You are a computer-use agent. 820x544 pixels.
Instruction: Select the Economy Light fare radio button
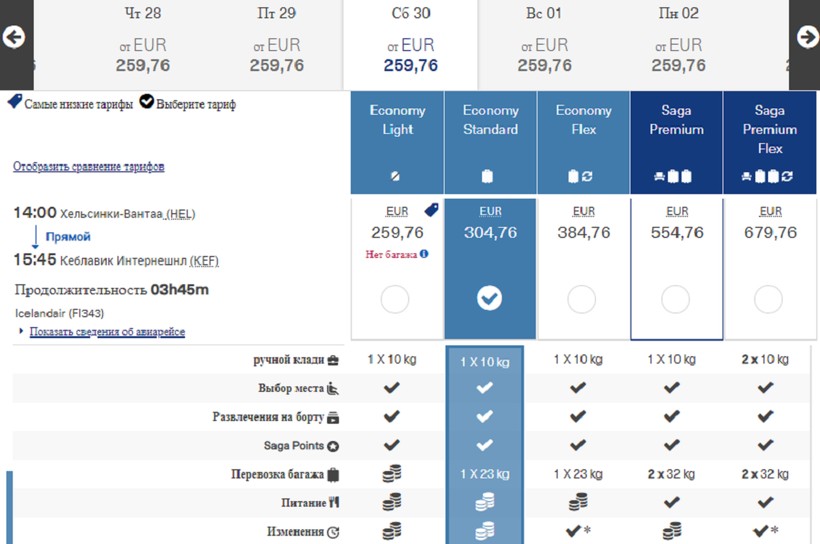(395, 298)
